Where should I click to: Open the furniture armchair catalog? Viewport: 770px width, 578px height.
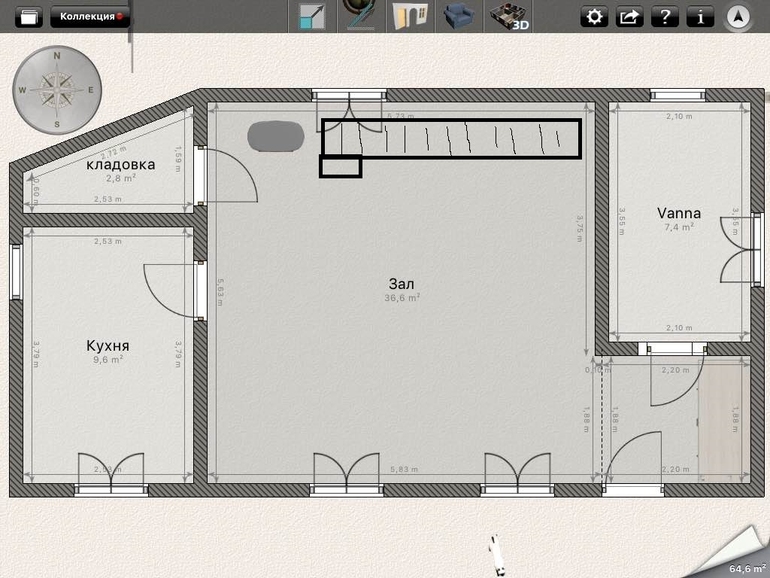pos(459,17)
